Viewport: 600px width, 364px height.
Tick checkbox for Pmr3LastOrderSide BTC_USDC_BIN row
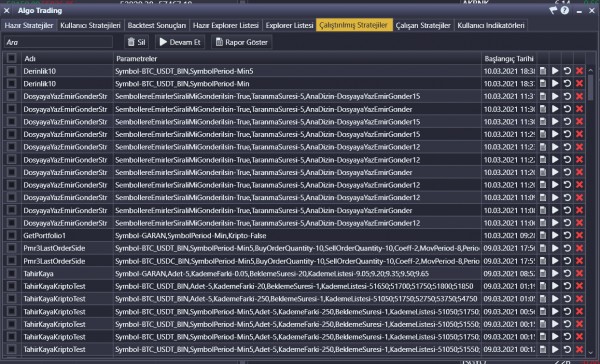pos(11,261)
